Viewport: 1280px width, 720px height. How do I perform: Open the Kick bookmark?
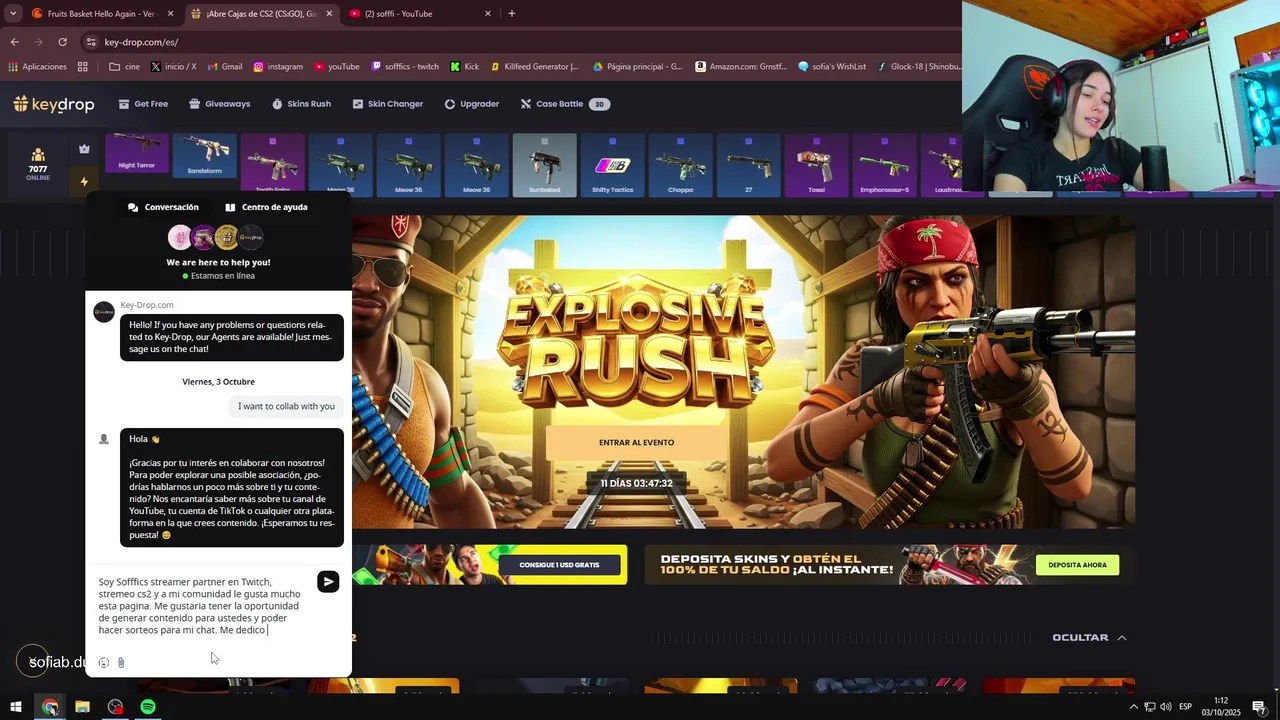tap(465, 67)
